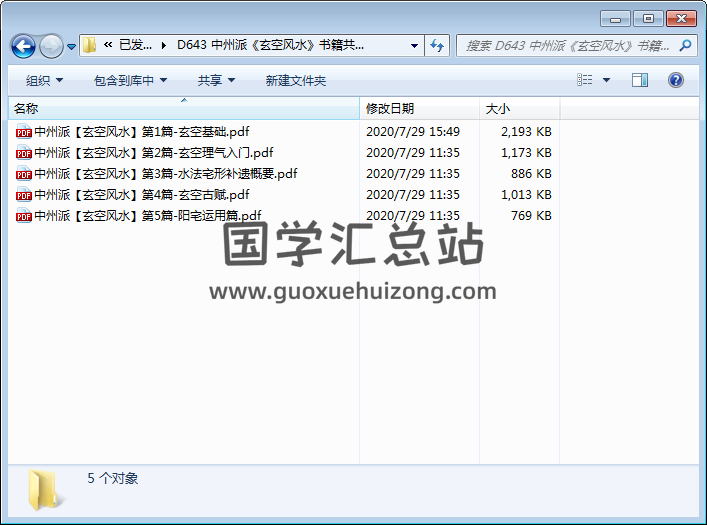Sort by the 大小 column header
Image resolution: width=707 pixels, height=525 pixels.
pos(519,108)
